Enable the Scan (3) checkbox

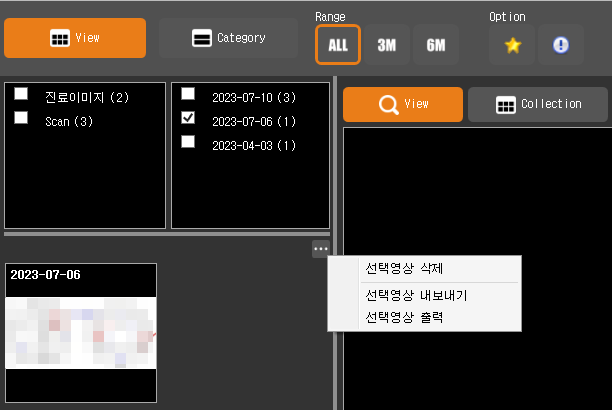[x=21, y=117]
